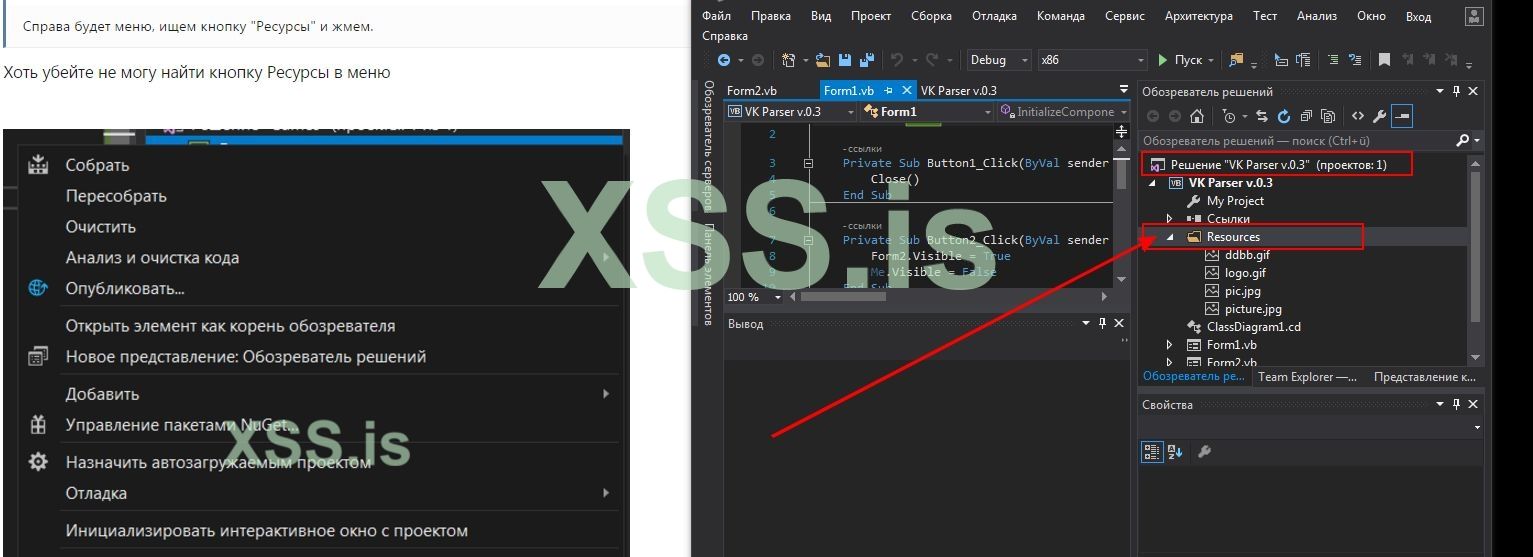This screenshot has width=1533, height=557.
Task: Toggle Categorized view in Properties panel
Action: [x=1152, y=452]
